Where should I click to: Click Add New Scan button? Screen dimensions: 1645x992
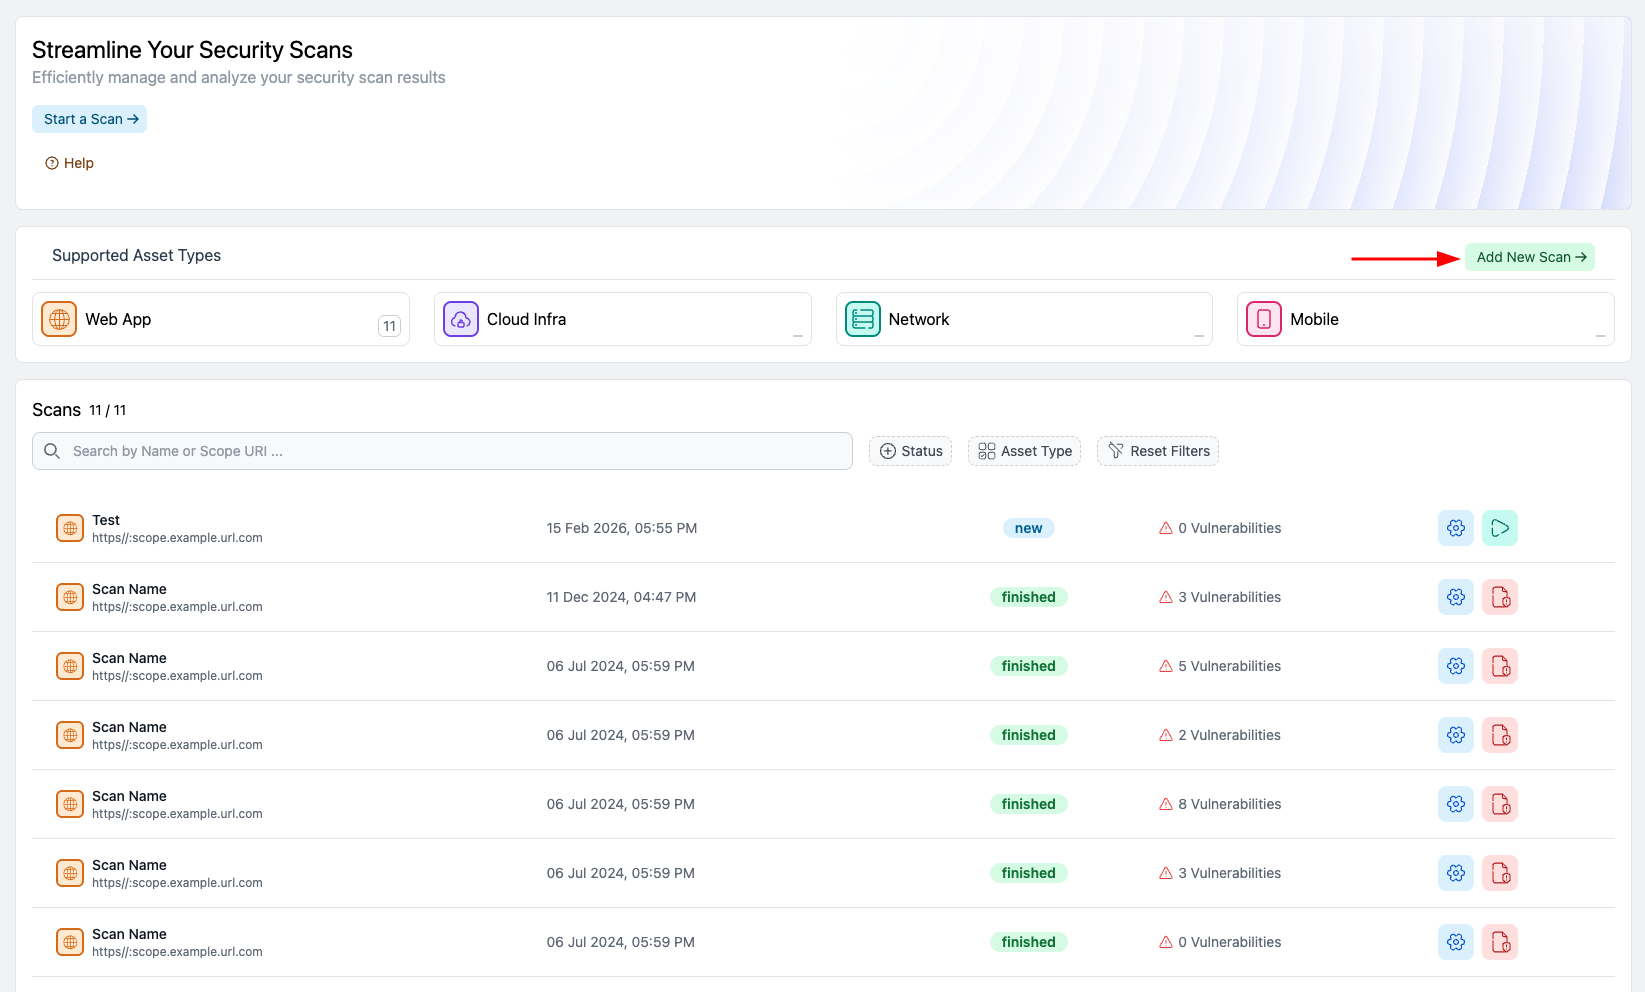(x=1529, y=257)
